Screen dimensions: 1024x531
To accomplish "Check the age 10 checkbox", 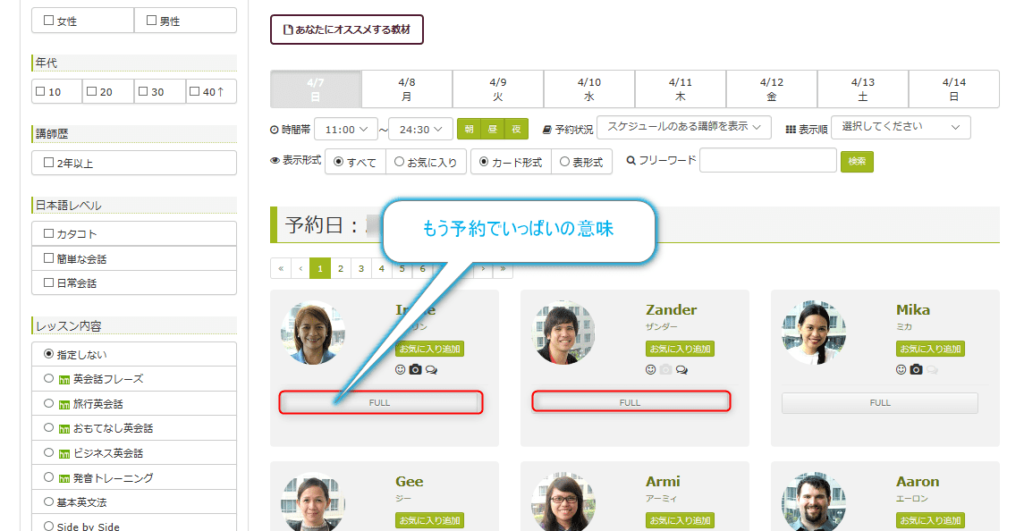I will 40,91.
